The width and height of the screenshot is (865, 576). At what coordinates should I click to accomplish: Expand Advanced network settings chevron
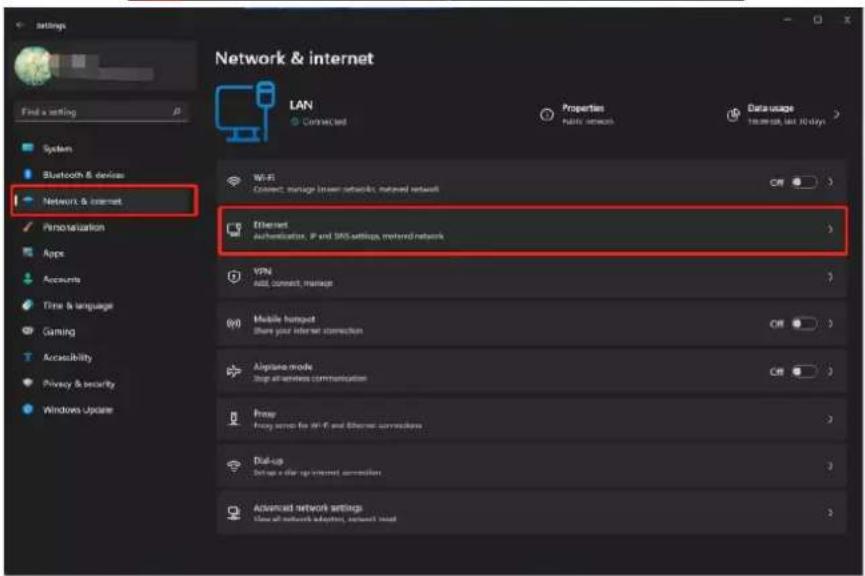pyautogui.click(x=830, y=513)
